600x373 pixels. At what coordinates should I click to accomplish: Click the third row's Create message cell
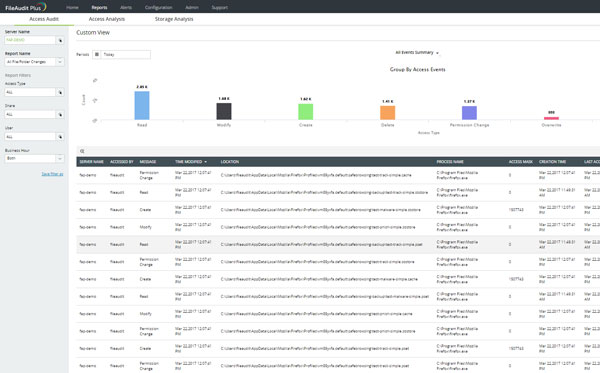pyautogui.click(x=145, y=210)
